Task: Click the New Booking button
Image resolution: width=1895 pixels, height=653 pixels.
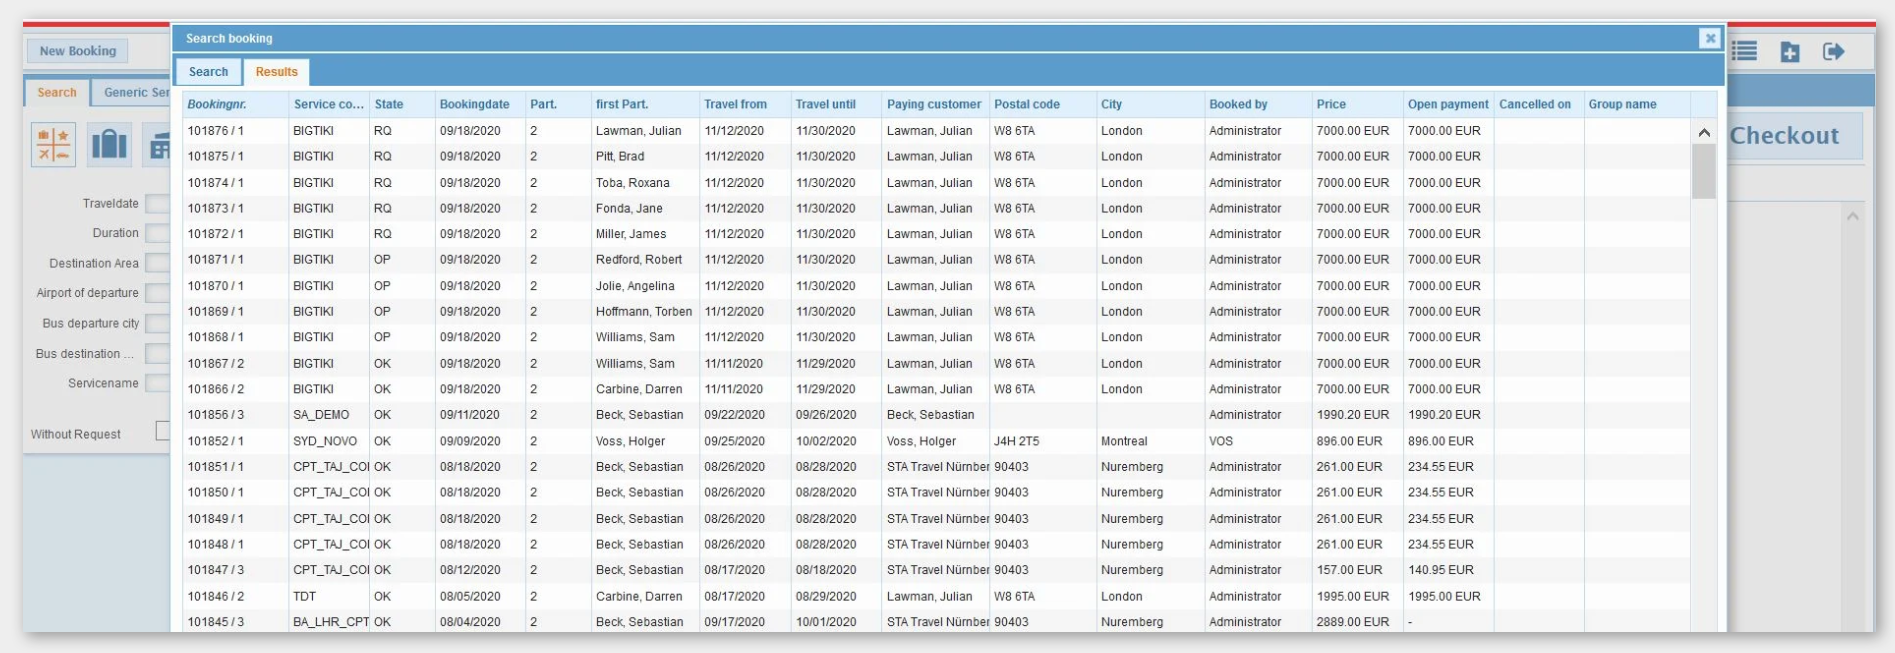Action: coord(78,51)
